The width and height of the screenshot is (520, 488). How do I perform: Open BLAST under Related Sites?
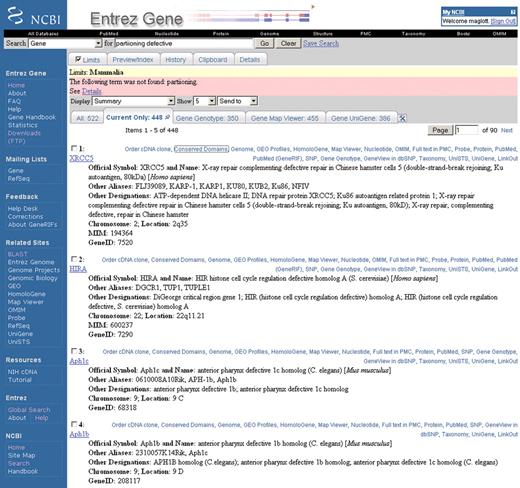coord(17,254)
